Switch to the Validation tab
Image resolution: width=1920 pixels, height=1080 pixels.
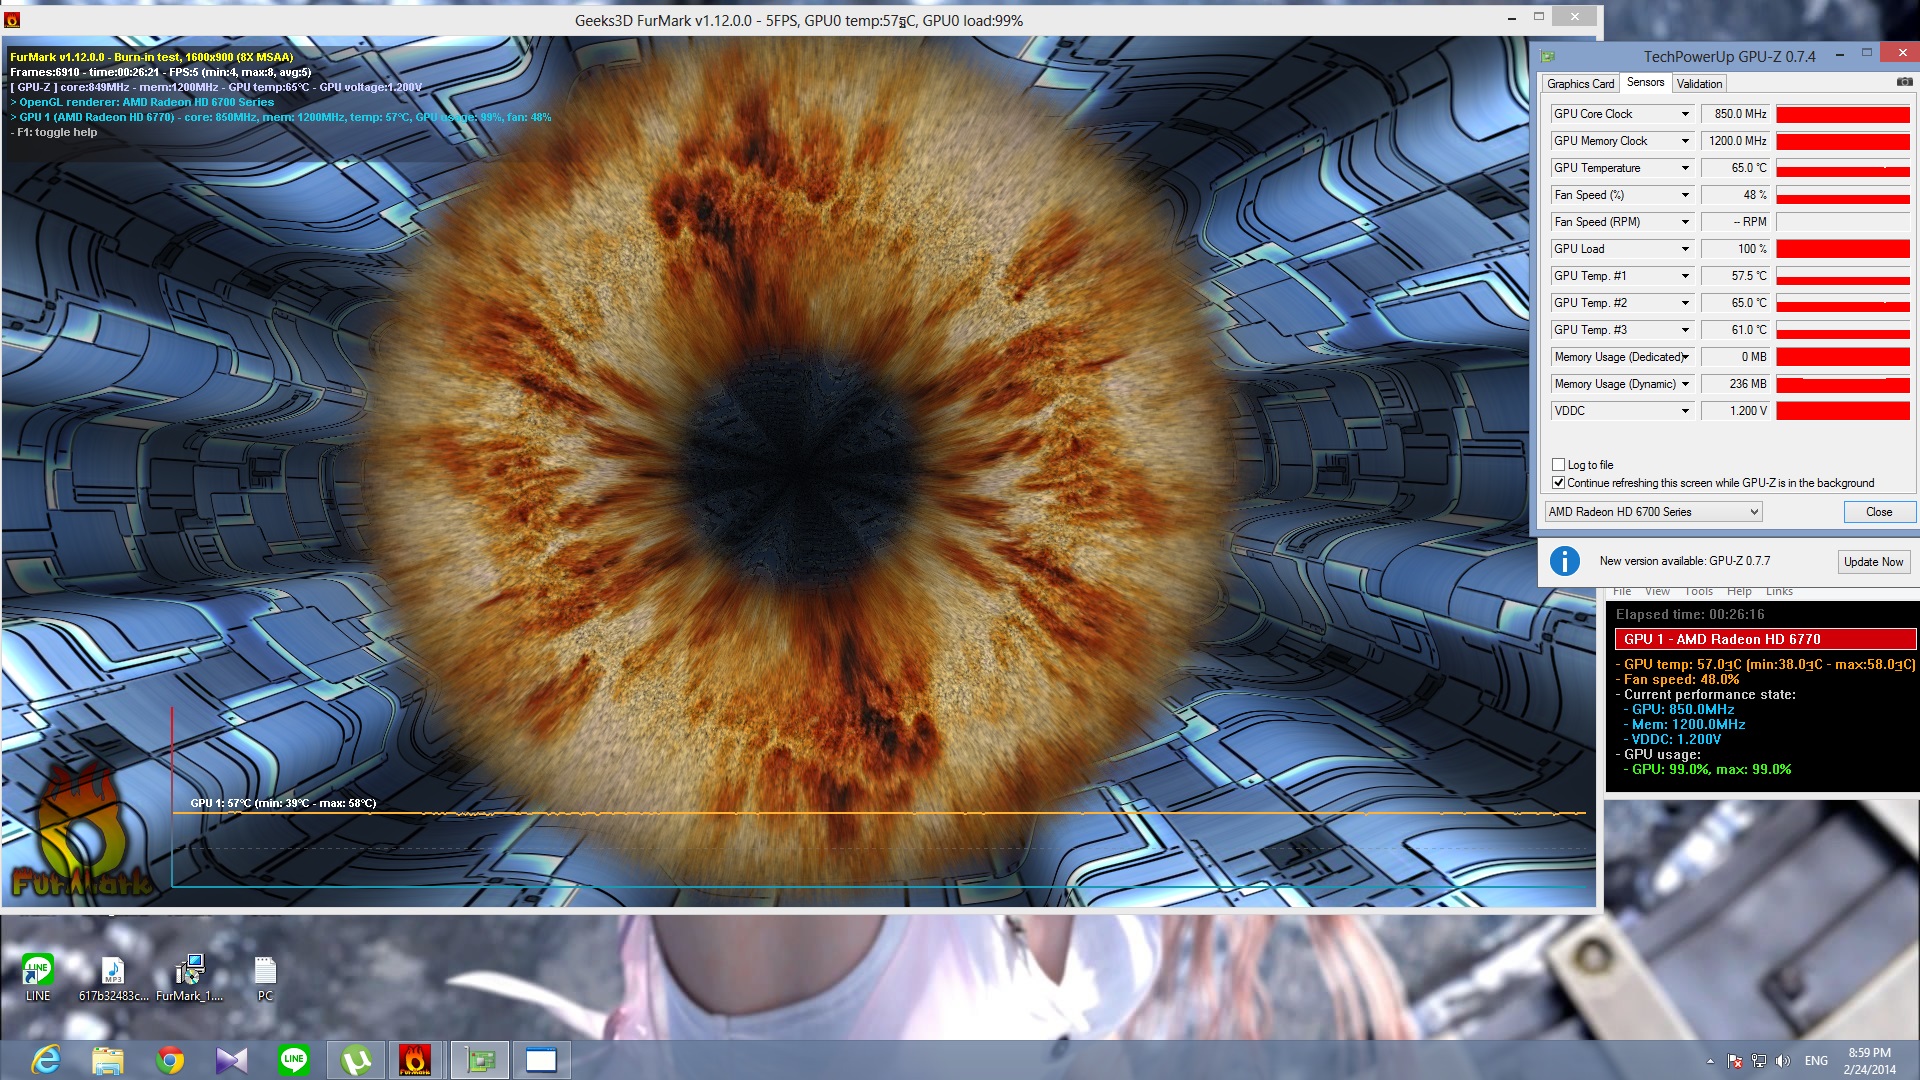(1699, 84)
